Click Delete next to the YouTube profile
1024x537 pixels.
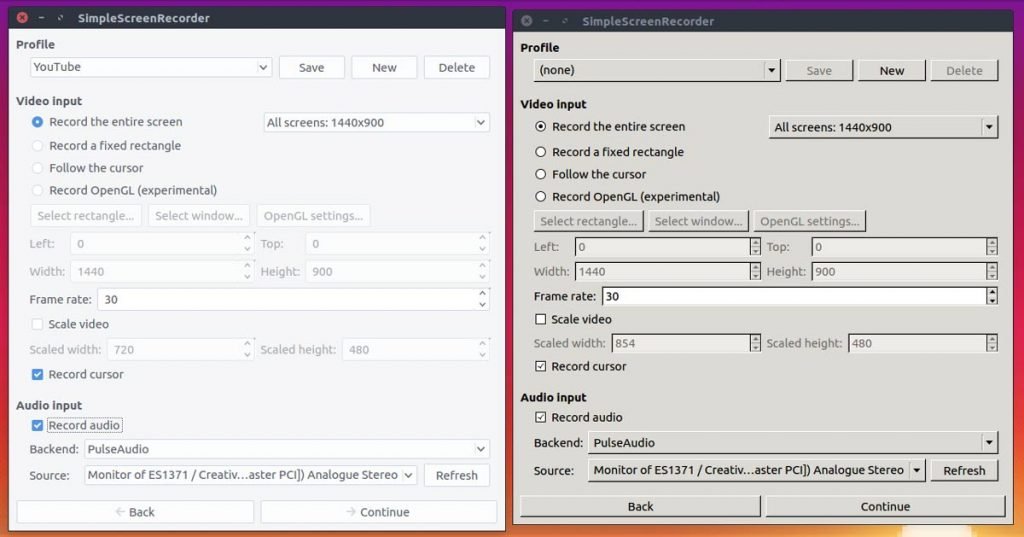[456, 67]
